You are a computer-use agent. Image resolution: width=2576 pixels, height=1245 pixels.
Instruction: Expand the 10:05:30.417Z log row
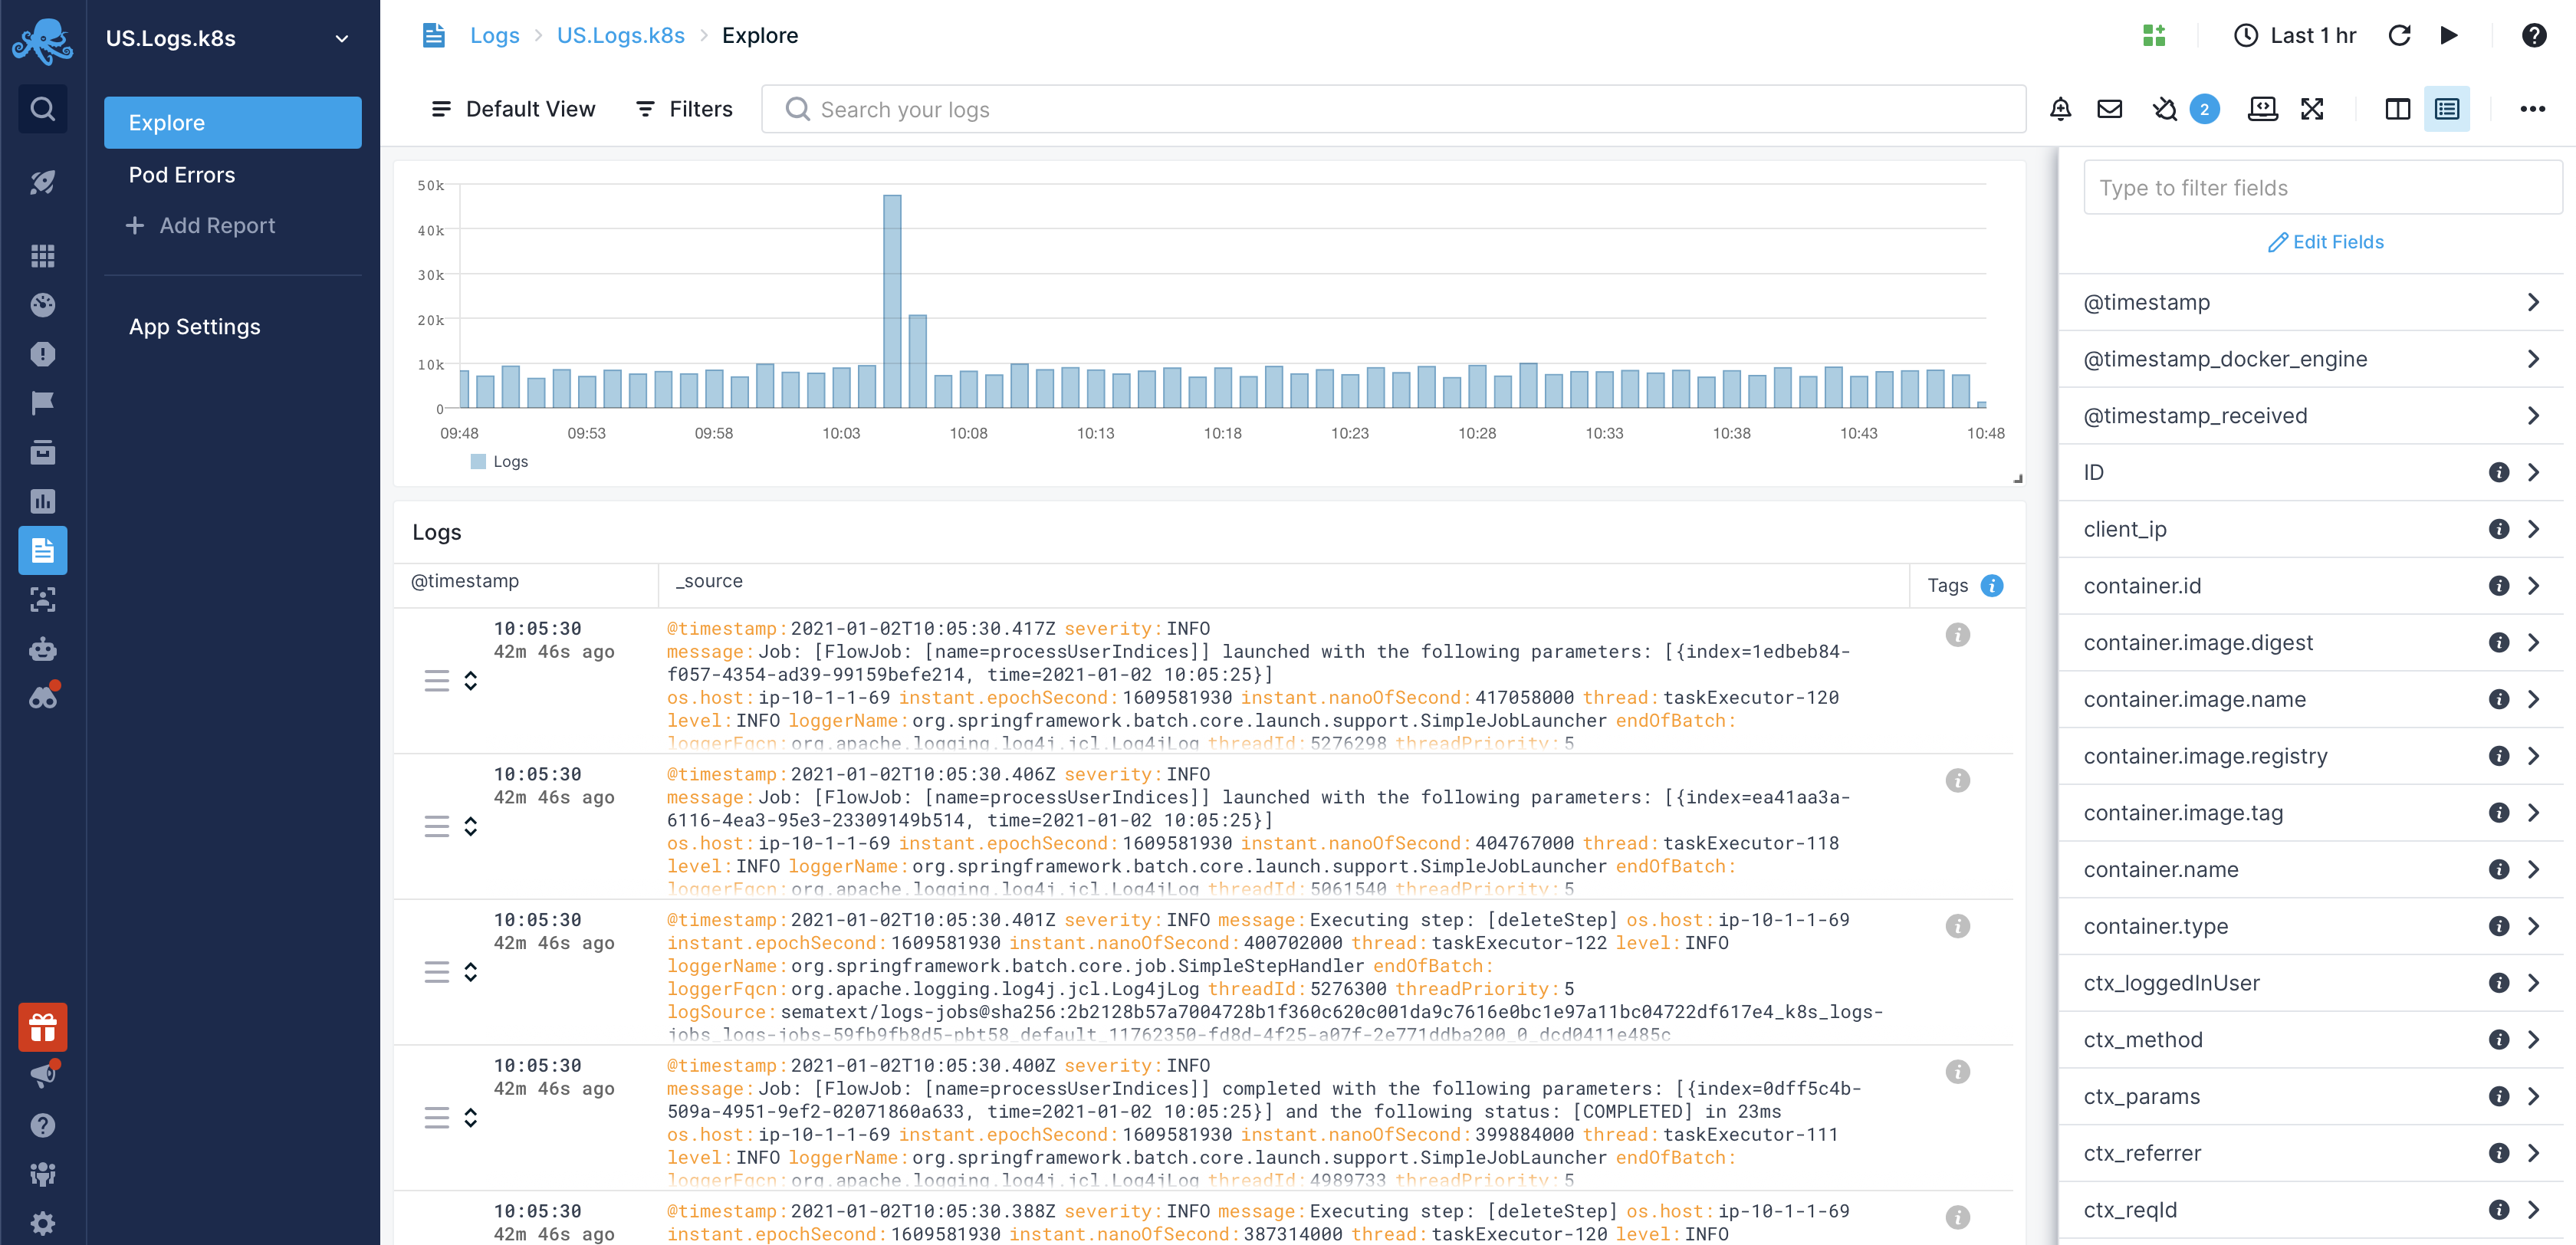point(470,681)
